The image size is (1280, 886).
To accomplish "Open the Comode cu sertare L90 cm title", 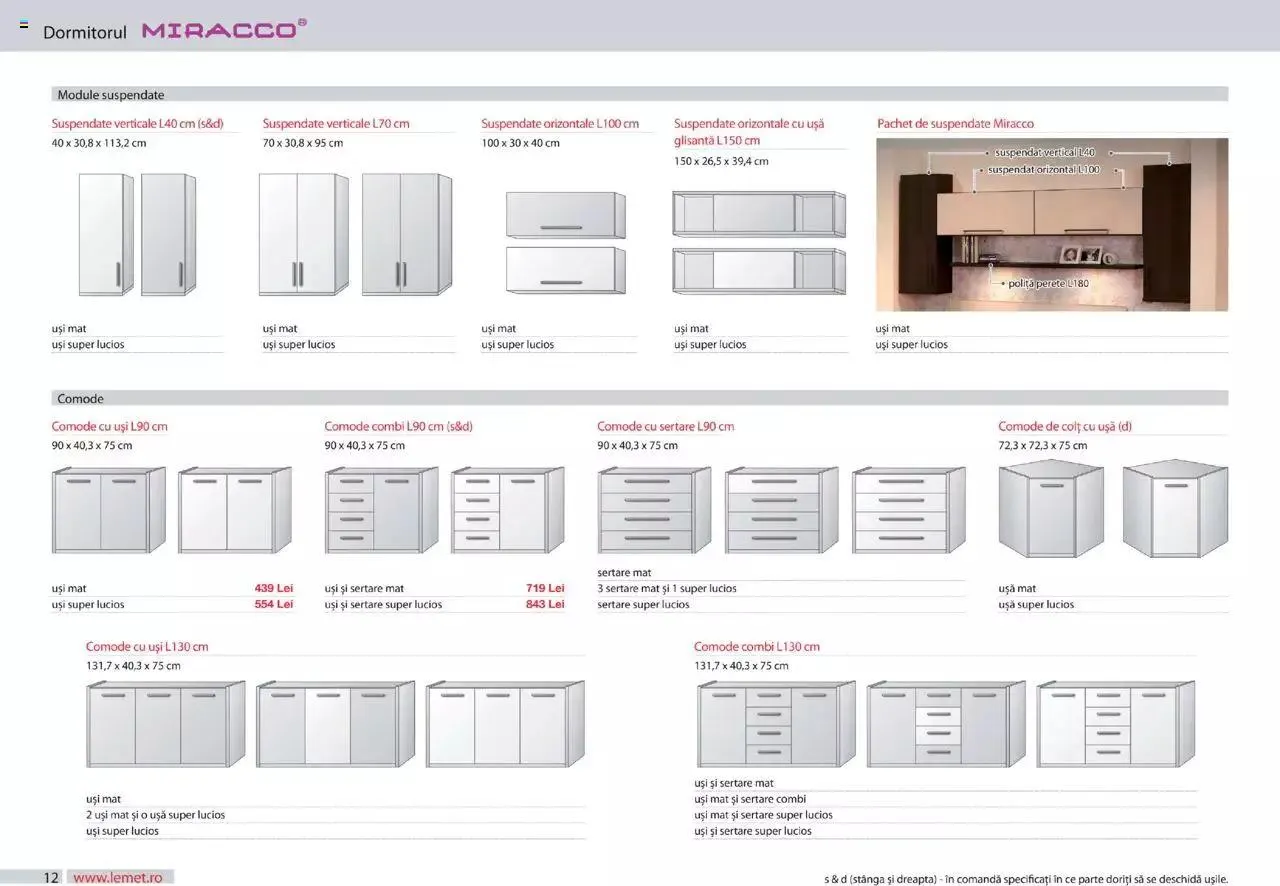I will (665, 427).
